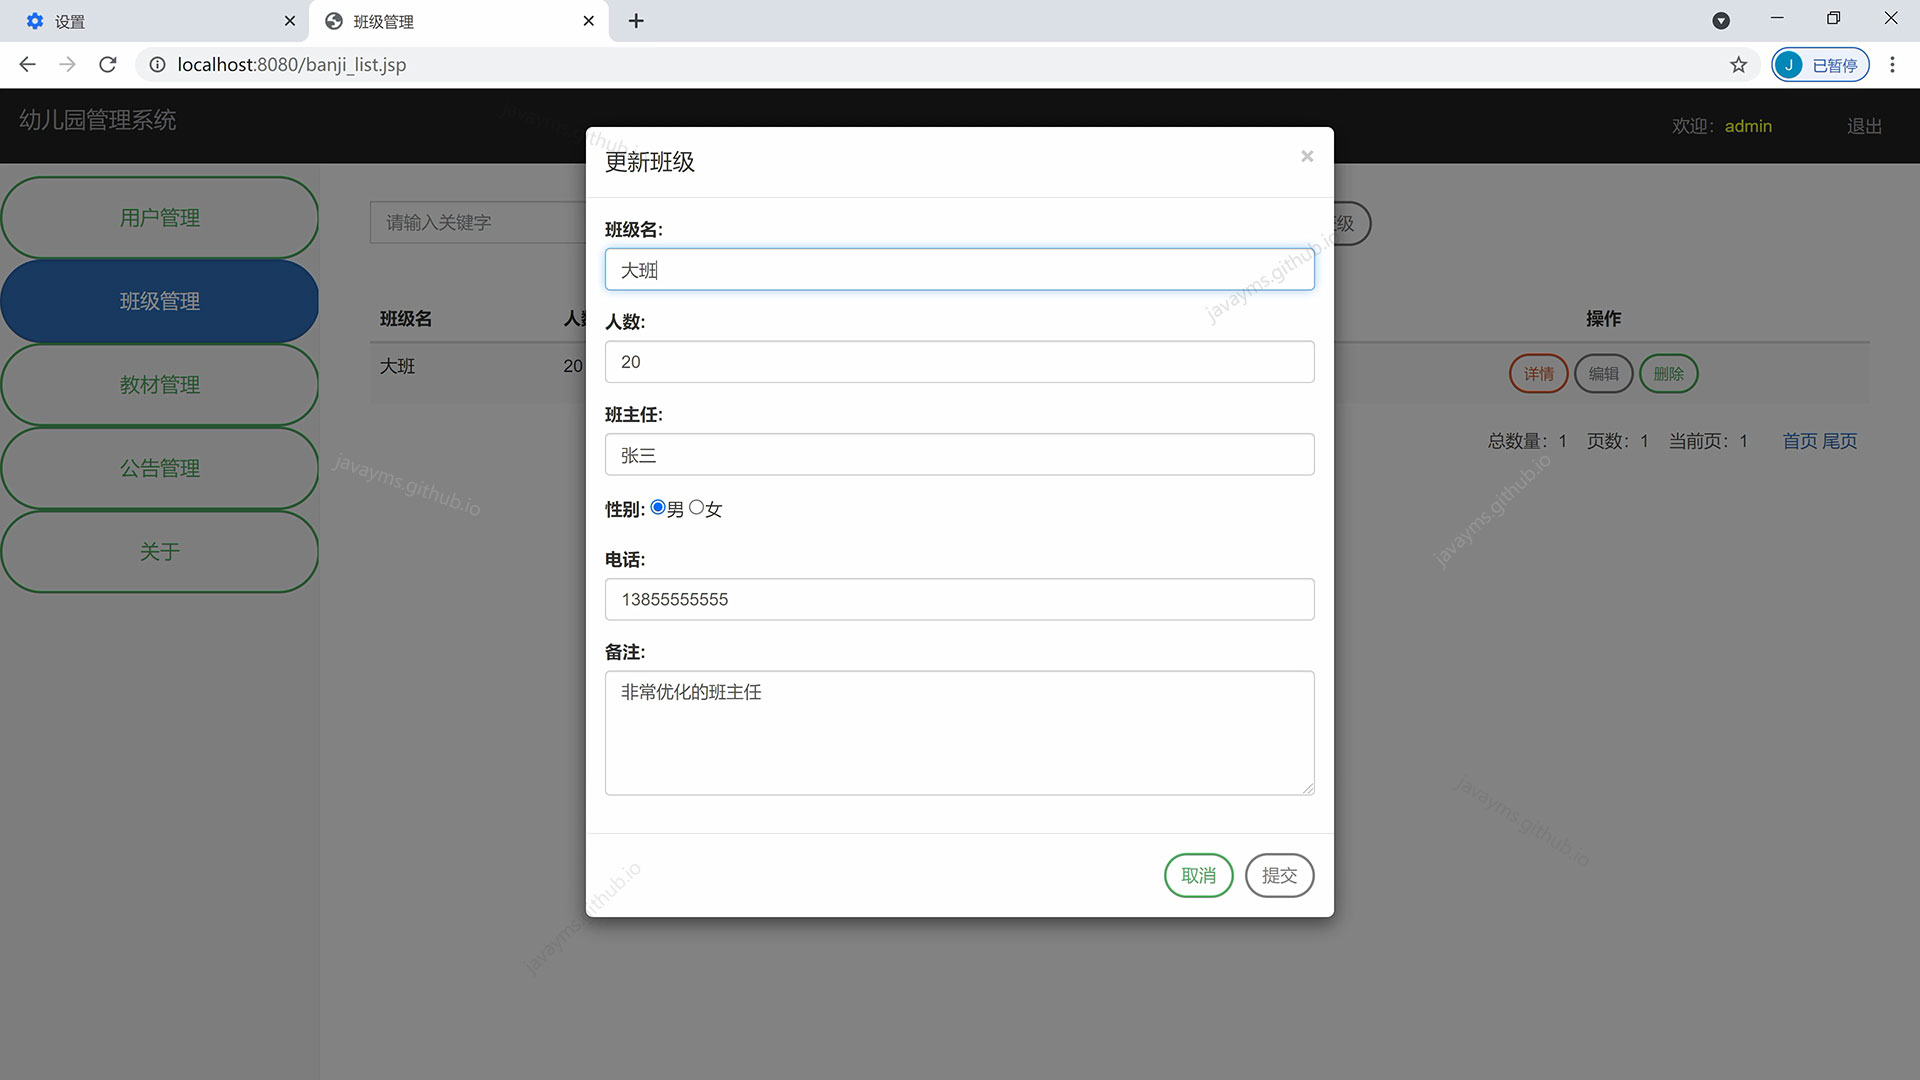This screenshot has height=1080, width=1920.
Task: Reload the page with refresh icon
Action: [108, 65]
